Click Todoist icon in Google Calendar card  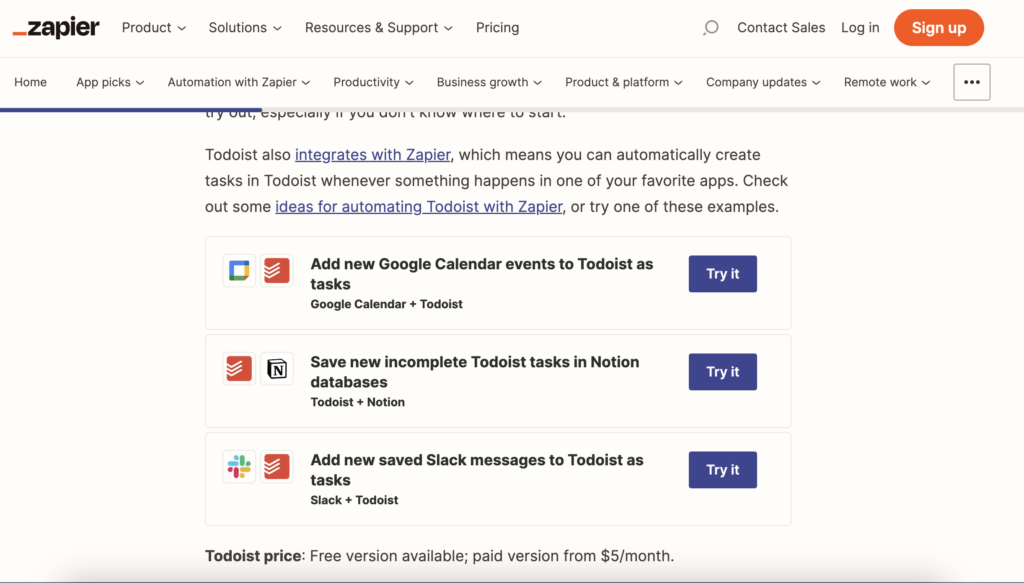pyautogui.click(x=277, y=270)
